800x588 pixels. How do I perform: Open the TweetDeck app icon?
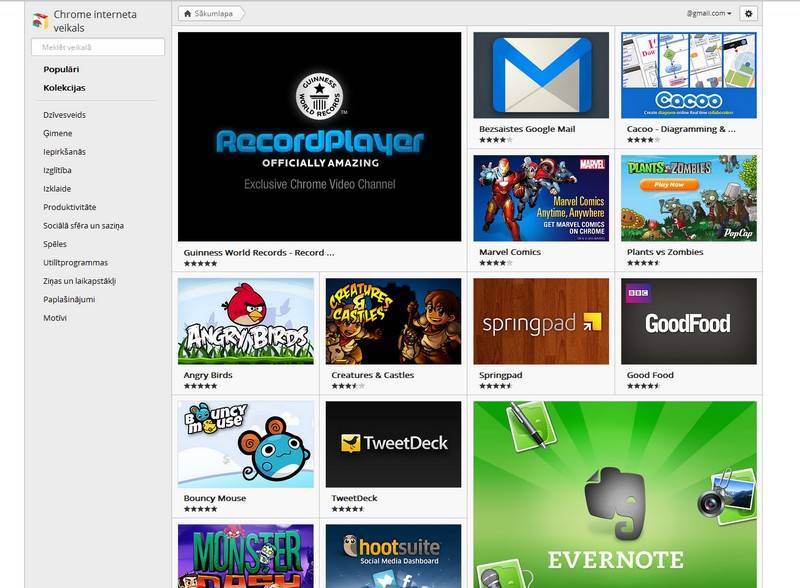tap(393, 444)
